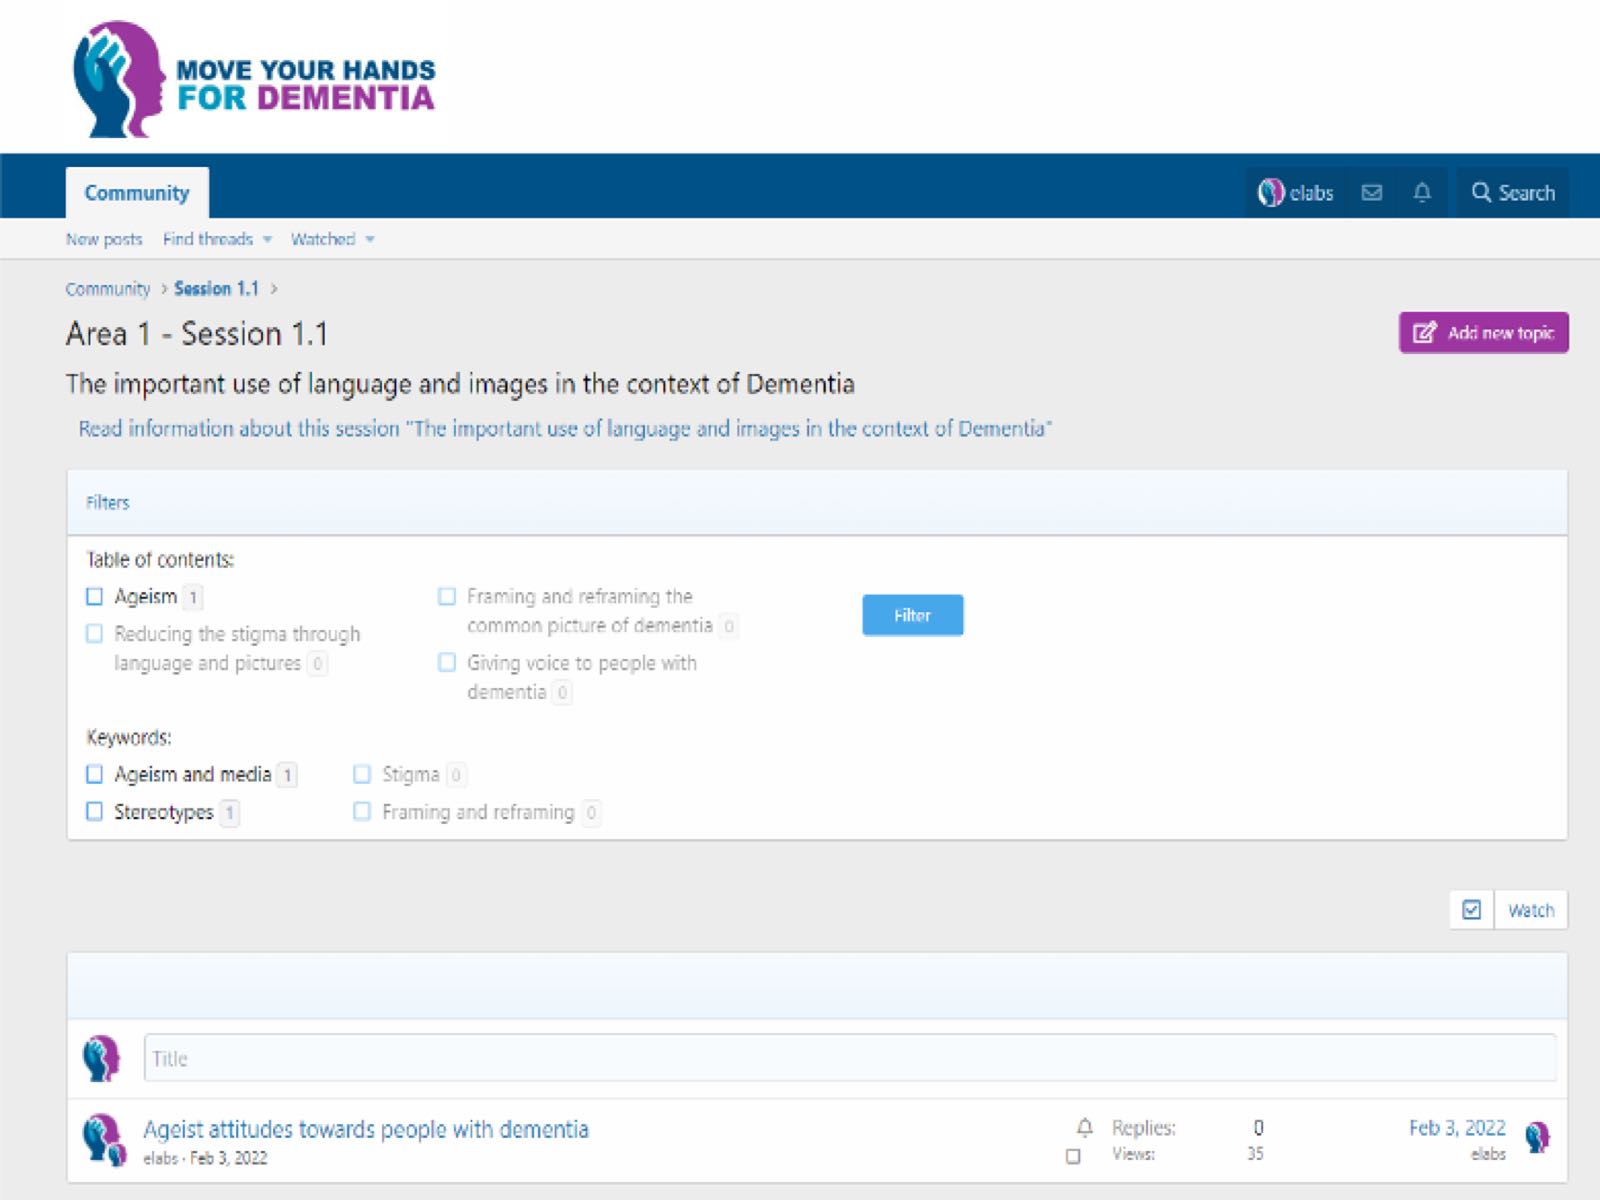This screenshot has height=1200, width=1600.
Task: Click last poster avatar at thread row right
Action: 1537,1137
